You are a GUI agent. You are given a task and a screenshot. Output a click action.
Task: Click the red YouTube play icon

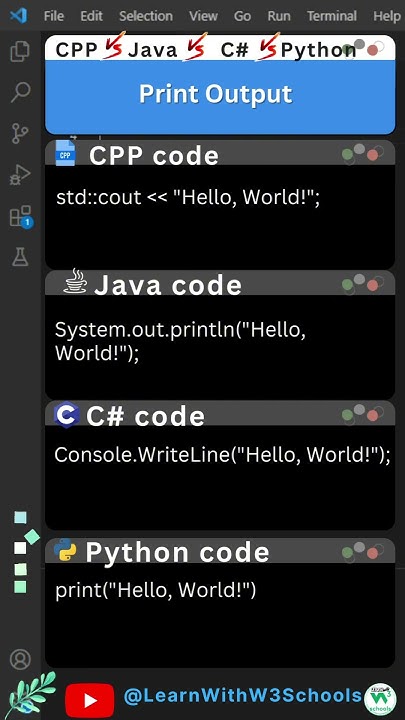[x=90, y=700]
